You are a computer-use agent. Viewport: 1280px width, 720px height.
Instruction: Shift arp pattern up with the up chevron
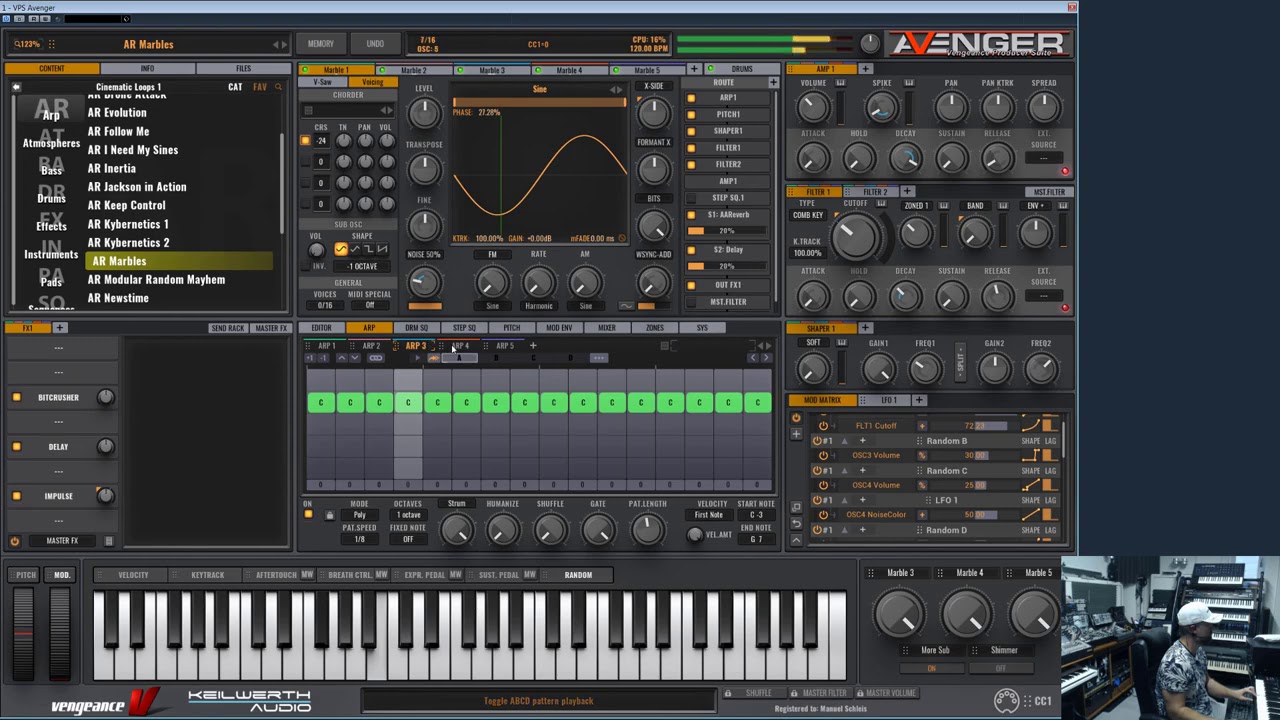pyautogui.click(x=341, y=358)
